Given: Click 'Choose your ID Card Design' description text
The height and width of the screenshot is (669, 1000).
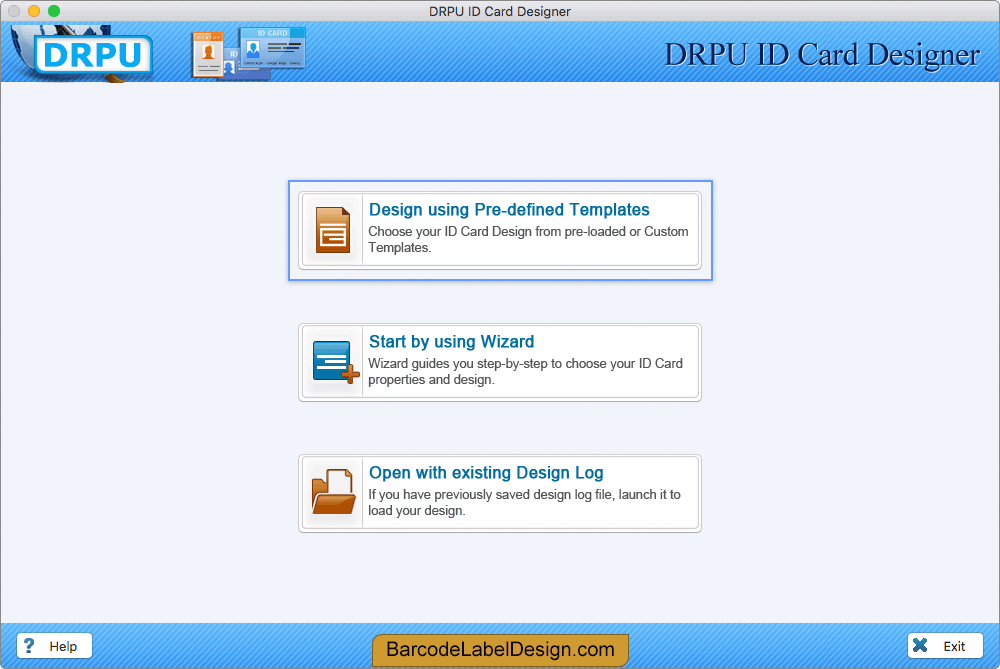Looking at the screenshot, I should tap(528, 239).
